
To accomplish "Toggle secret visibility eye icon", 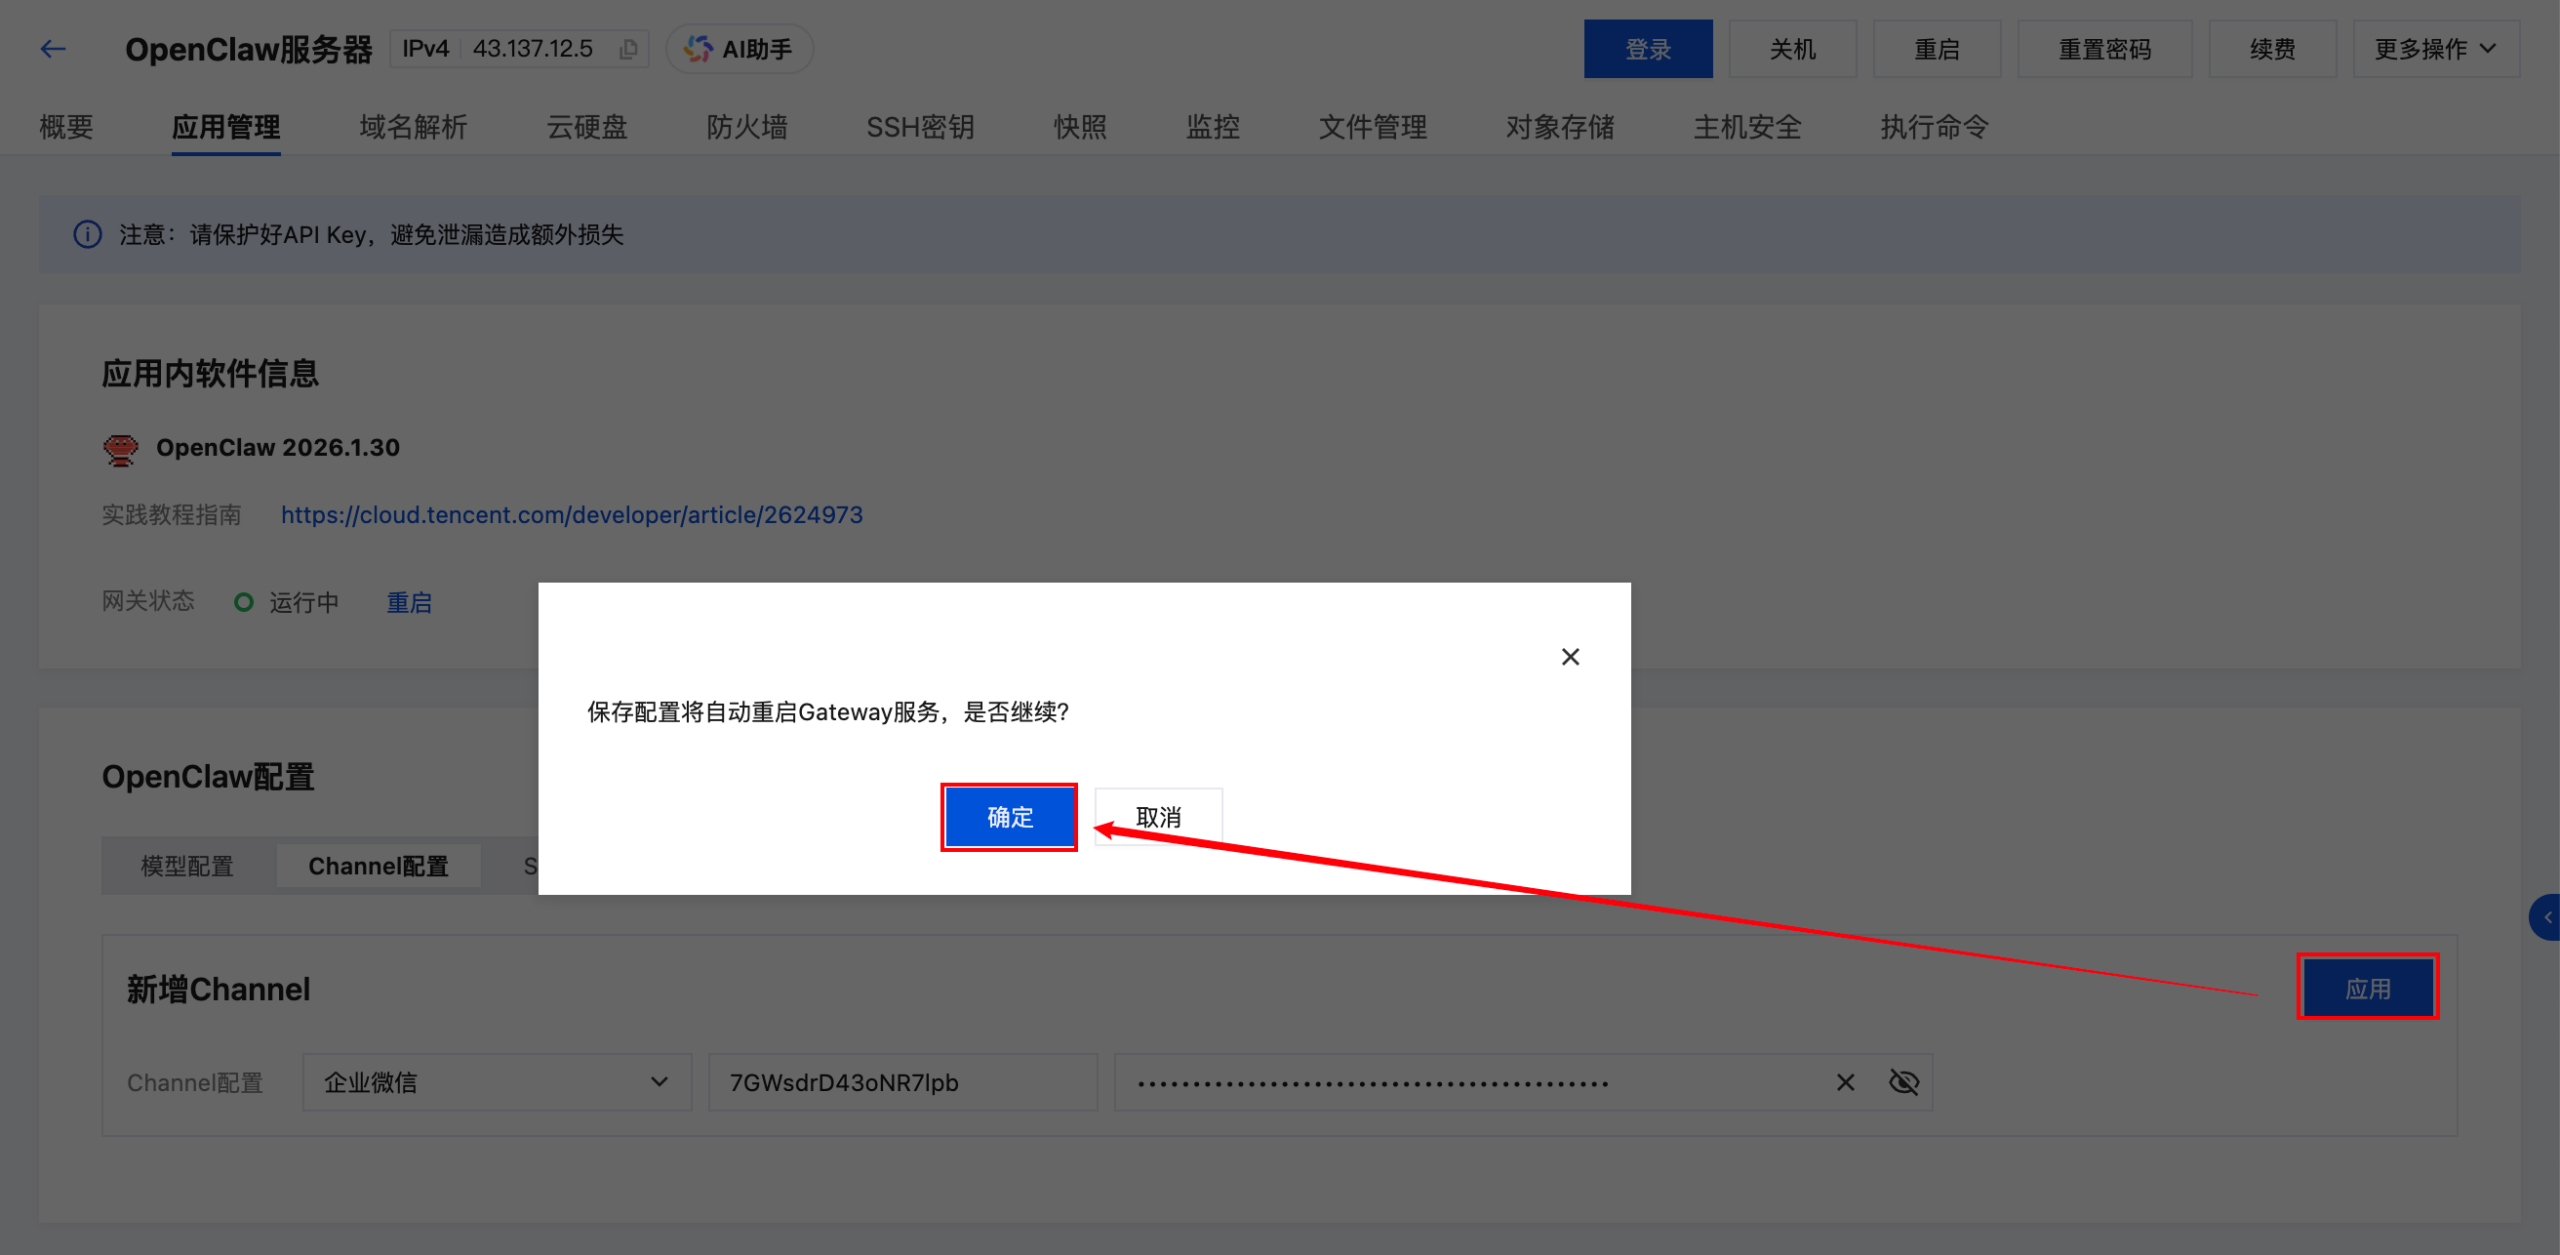I will 1903,1082.
